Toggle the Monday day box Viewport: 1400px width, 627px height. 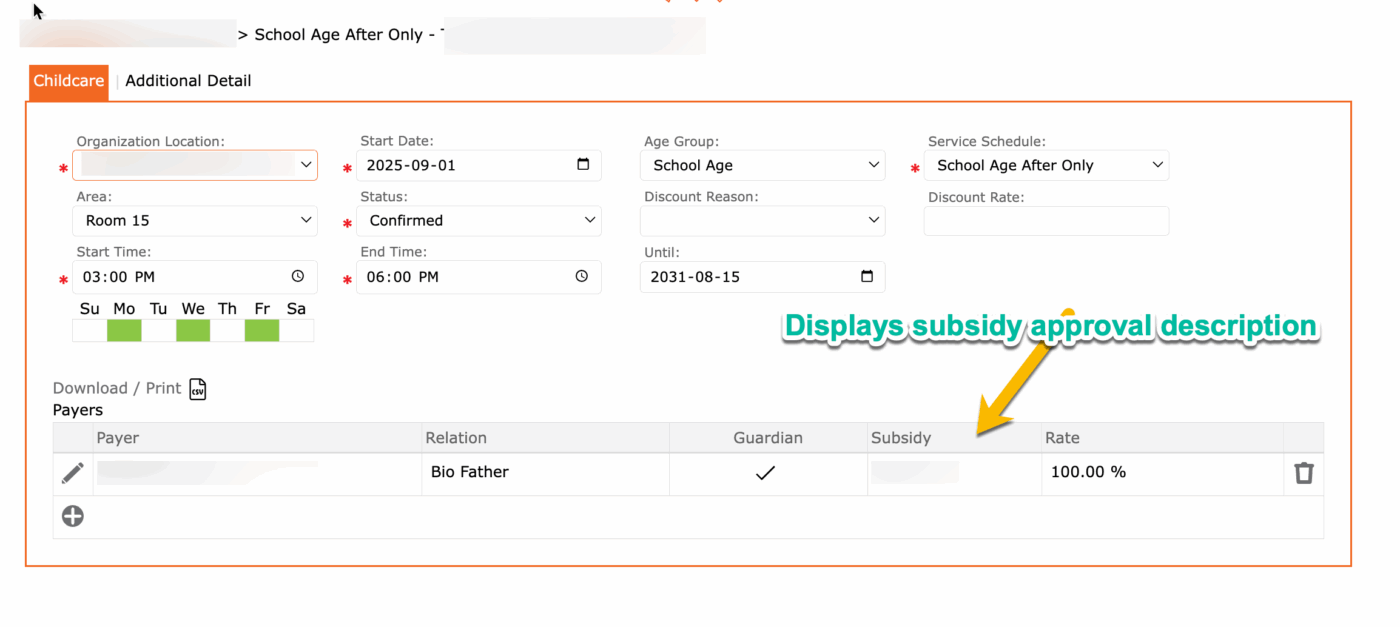(125, 330)
